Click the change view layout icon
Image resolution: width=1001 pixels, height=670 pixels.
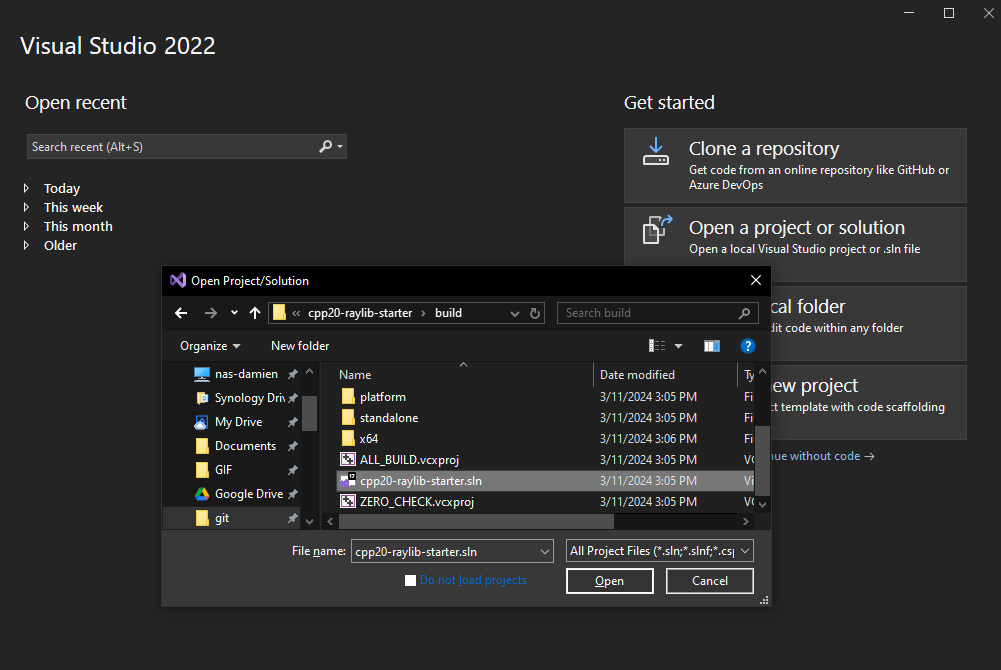click(657, 346)
